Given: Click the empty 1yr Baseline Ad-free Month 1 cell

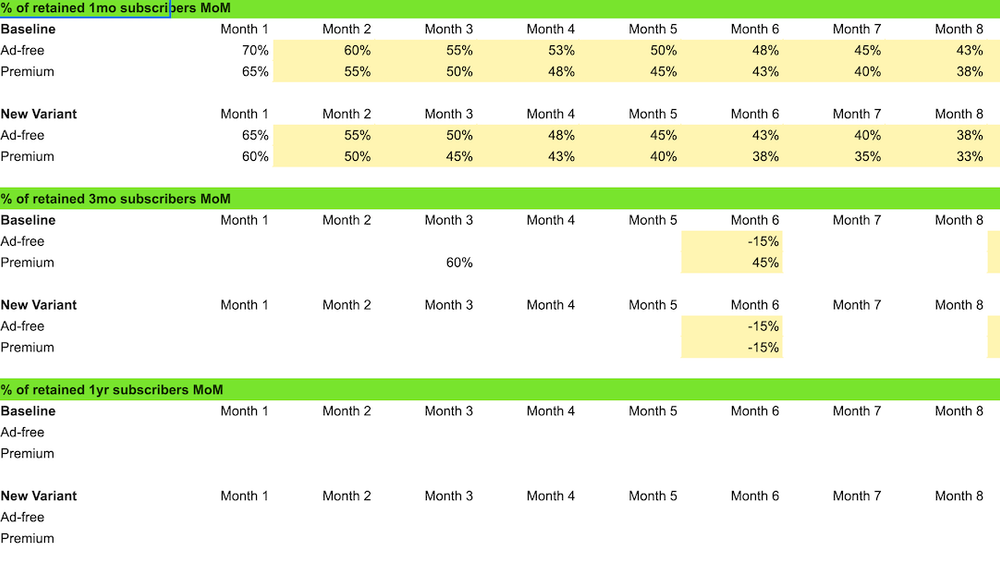Looking at the screenshot, I should [221, 432].
